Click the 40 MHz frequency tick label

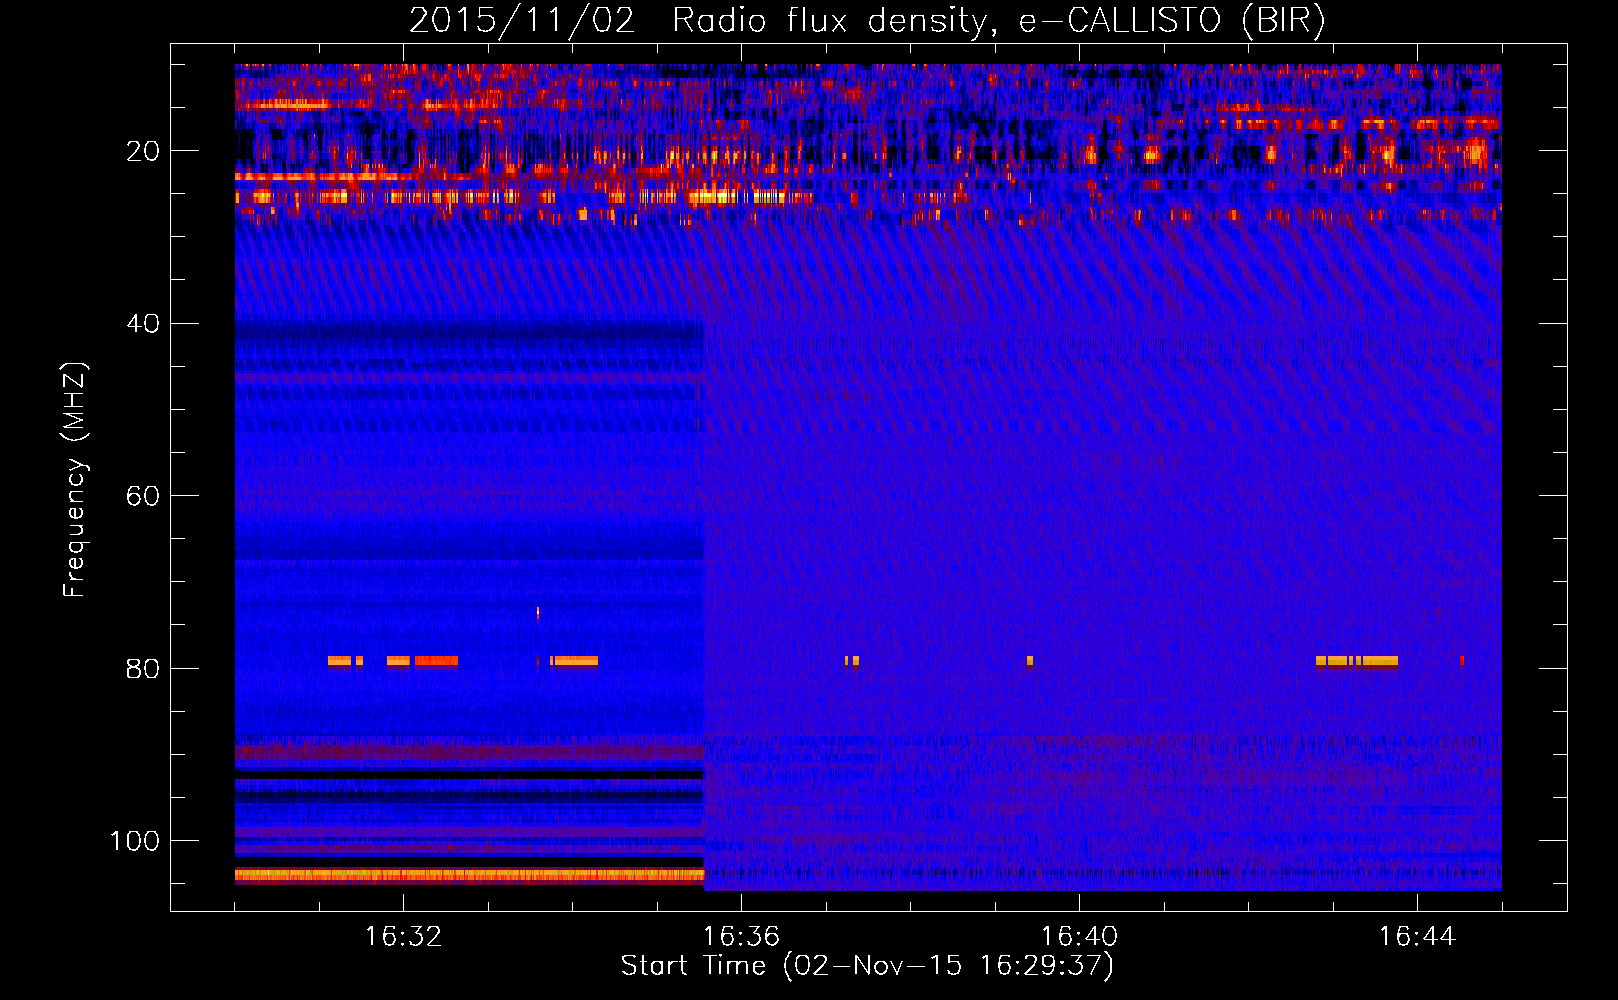(143, 324)
